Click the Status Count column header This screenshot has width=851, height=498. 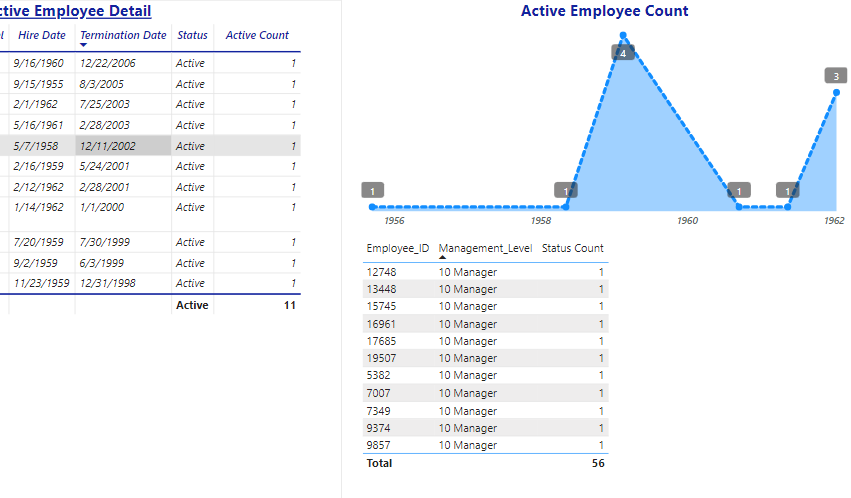click(573, 248)
